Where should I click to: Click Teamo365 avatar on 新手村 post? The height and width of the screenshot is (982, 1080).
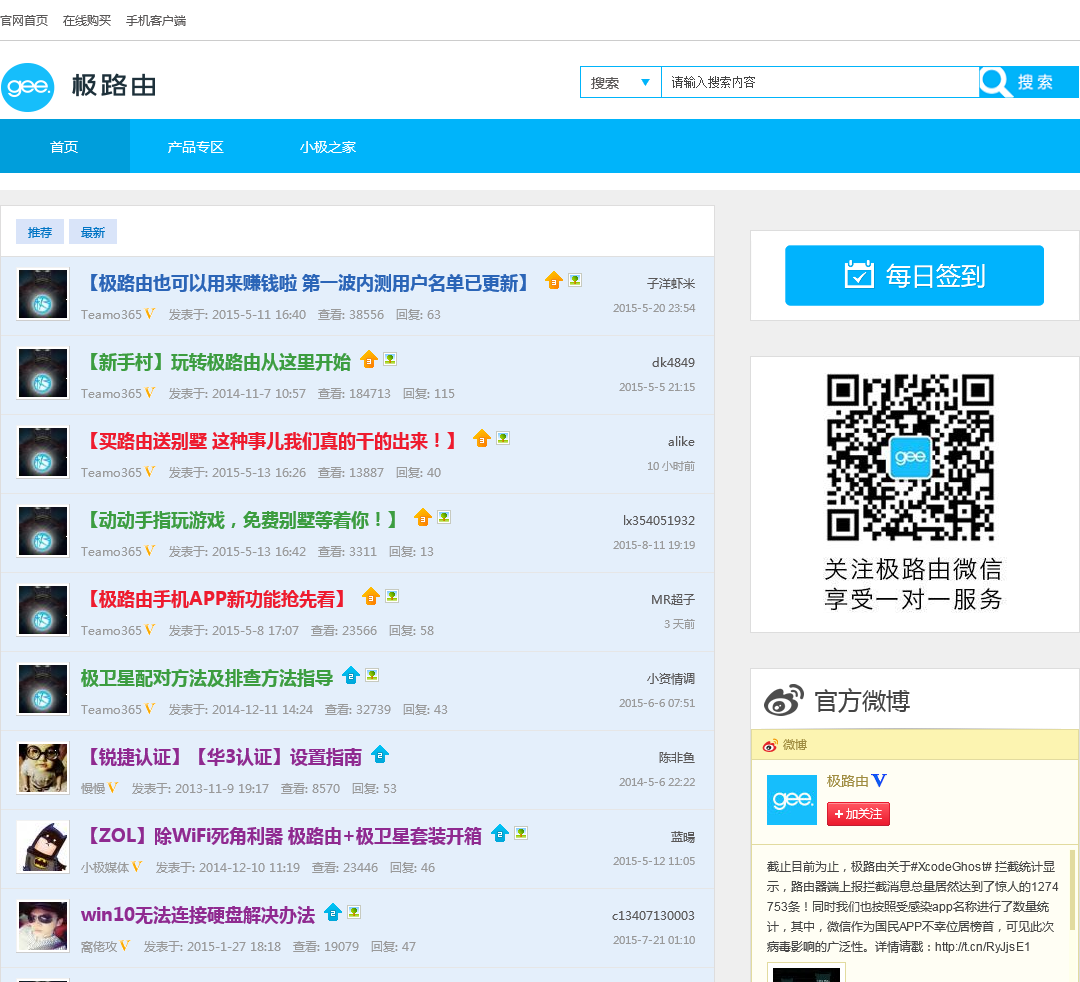point(43,373)
